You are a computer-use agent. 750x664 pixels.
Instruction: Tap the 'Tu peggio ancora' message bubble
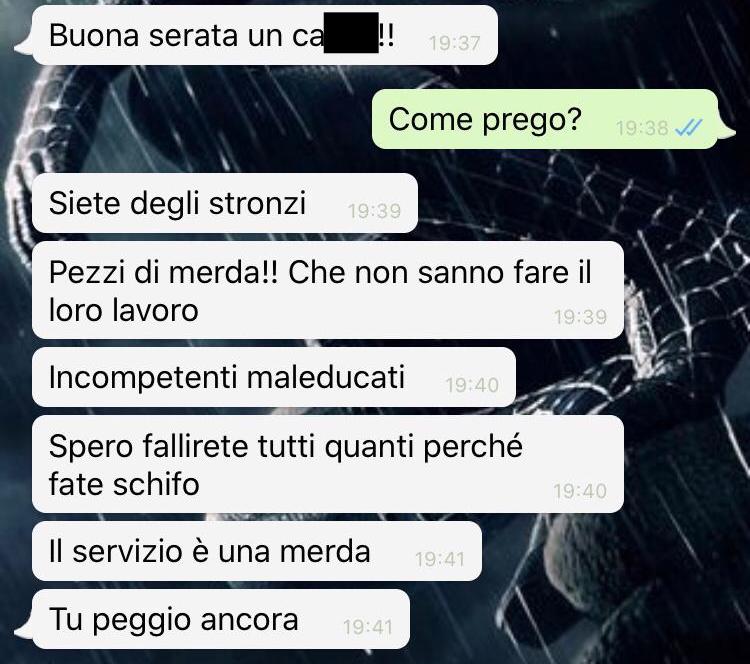point(221,619)
